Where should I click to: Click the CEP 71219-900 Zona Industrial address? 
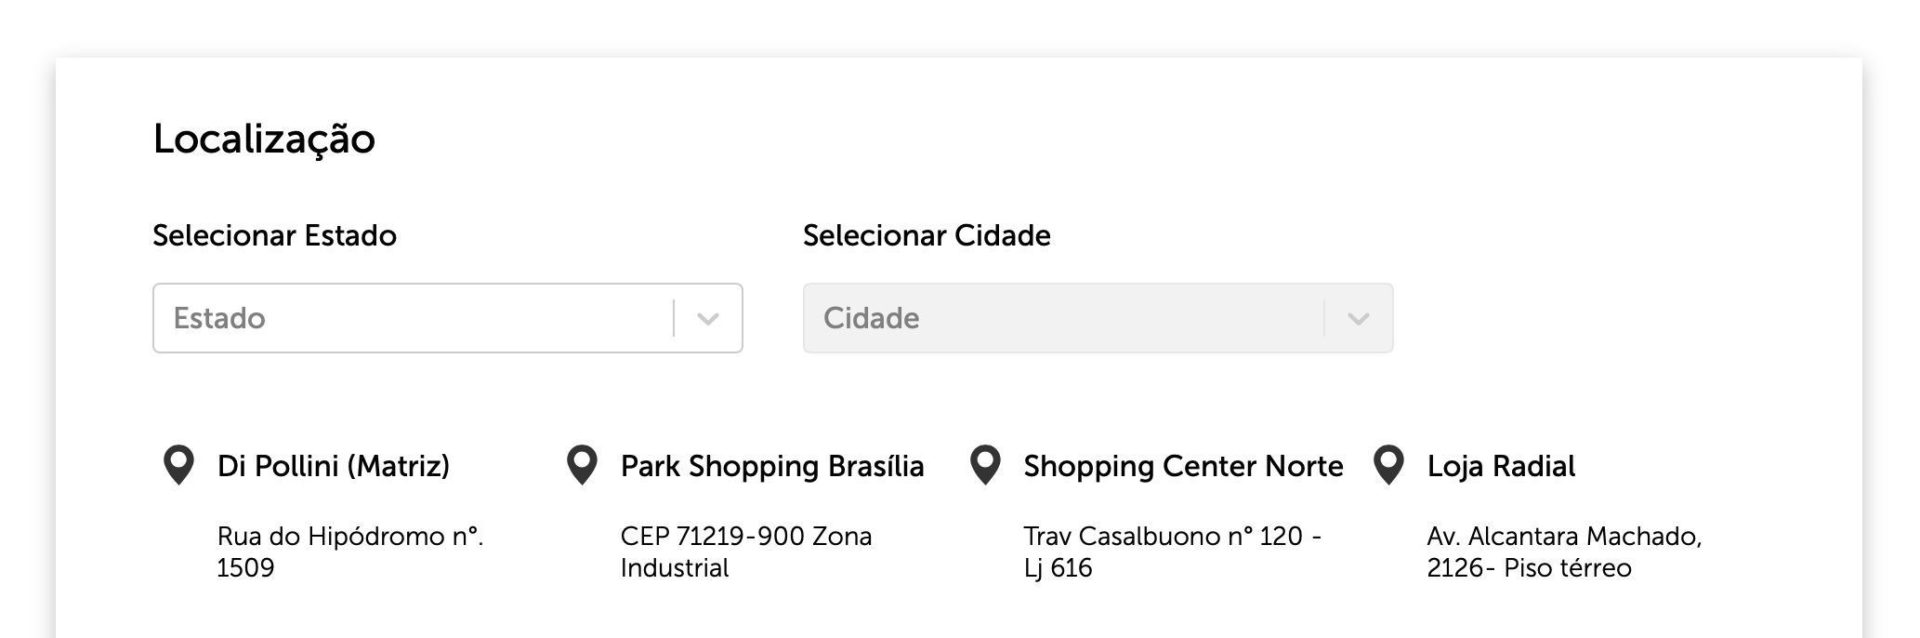(746, 552)
